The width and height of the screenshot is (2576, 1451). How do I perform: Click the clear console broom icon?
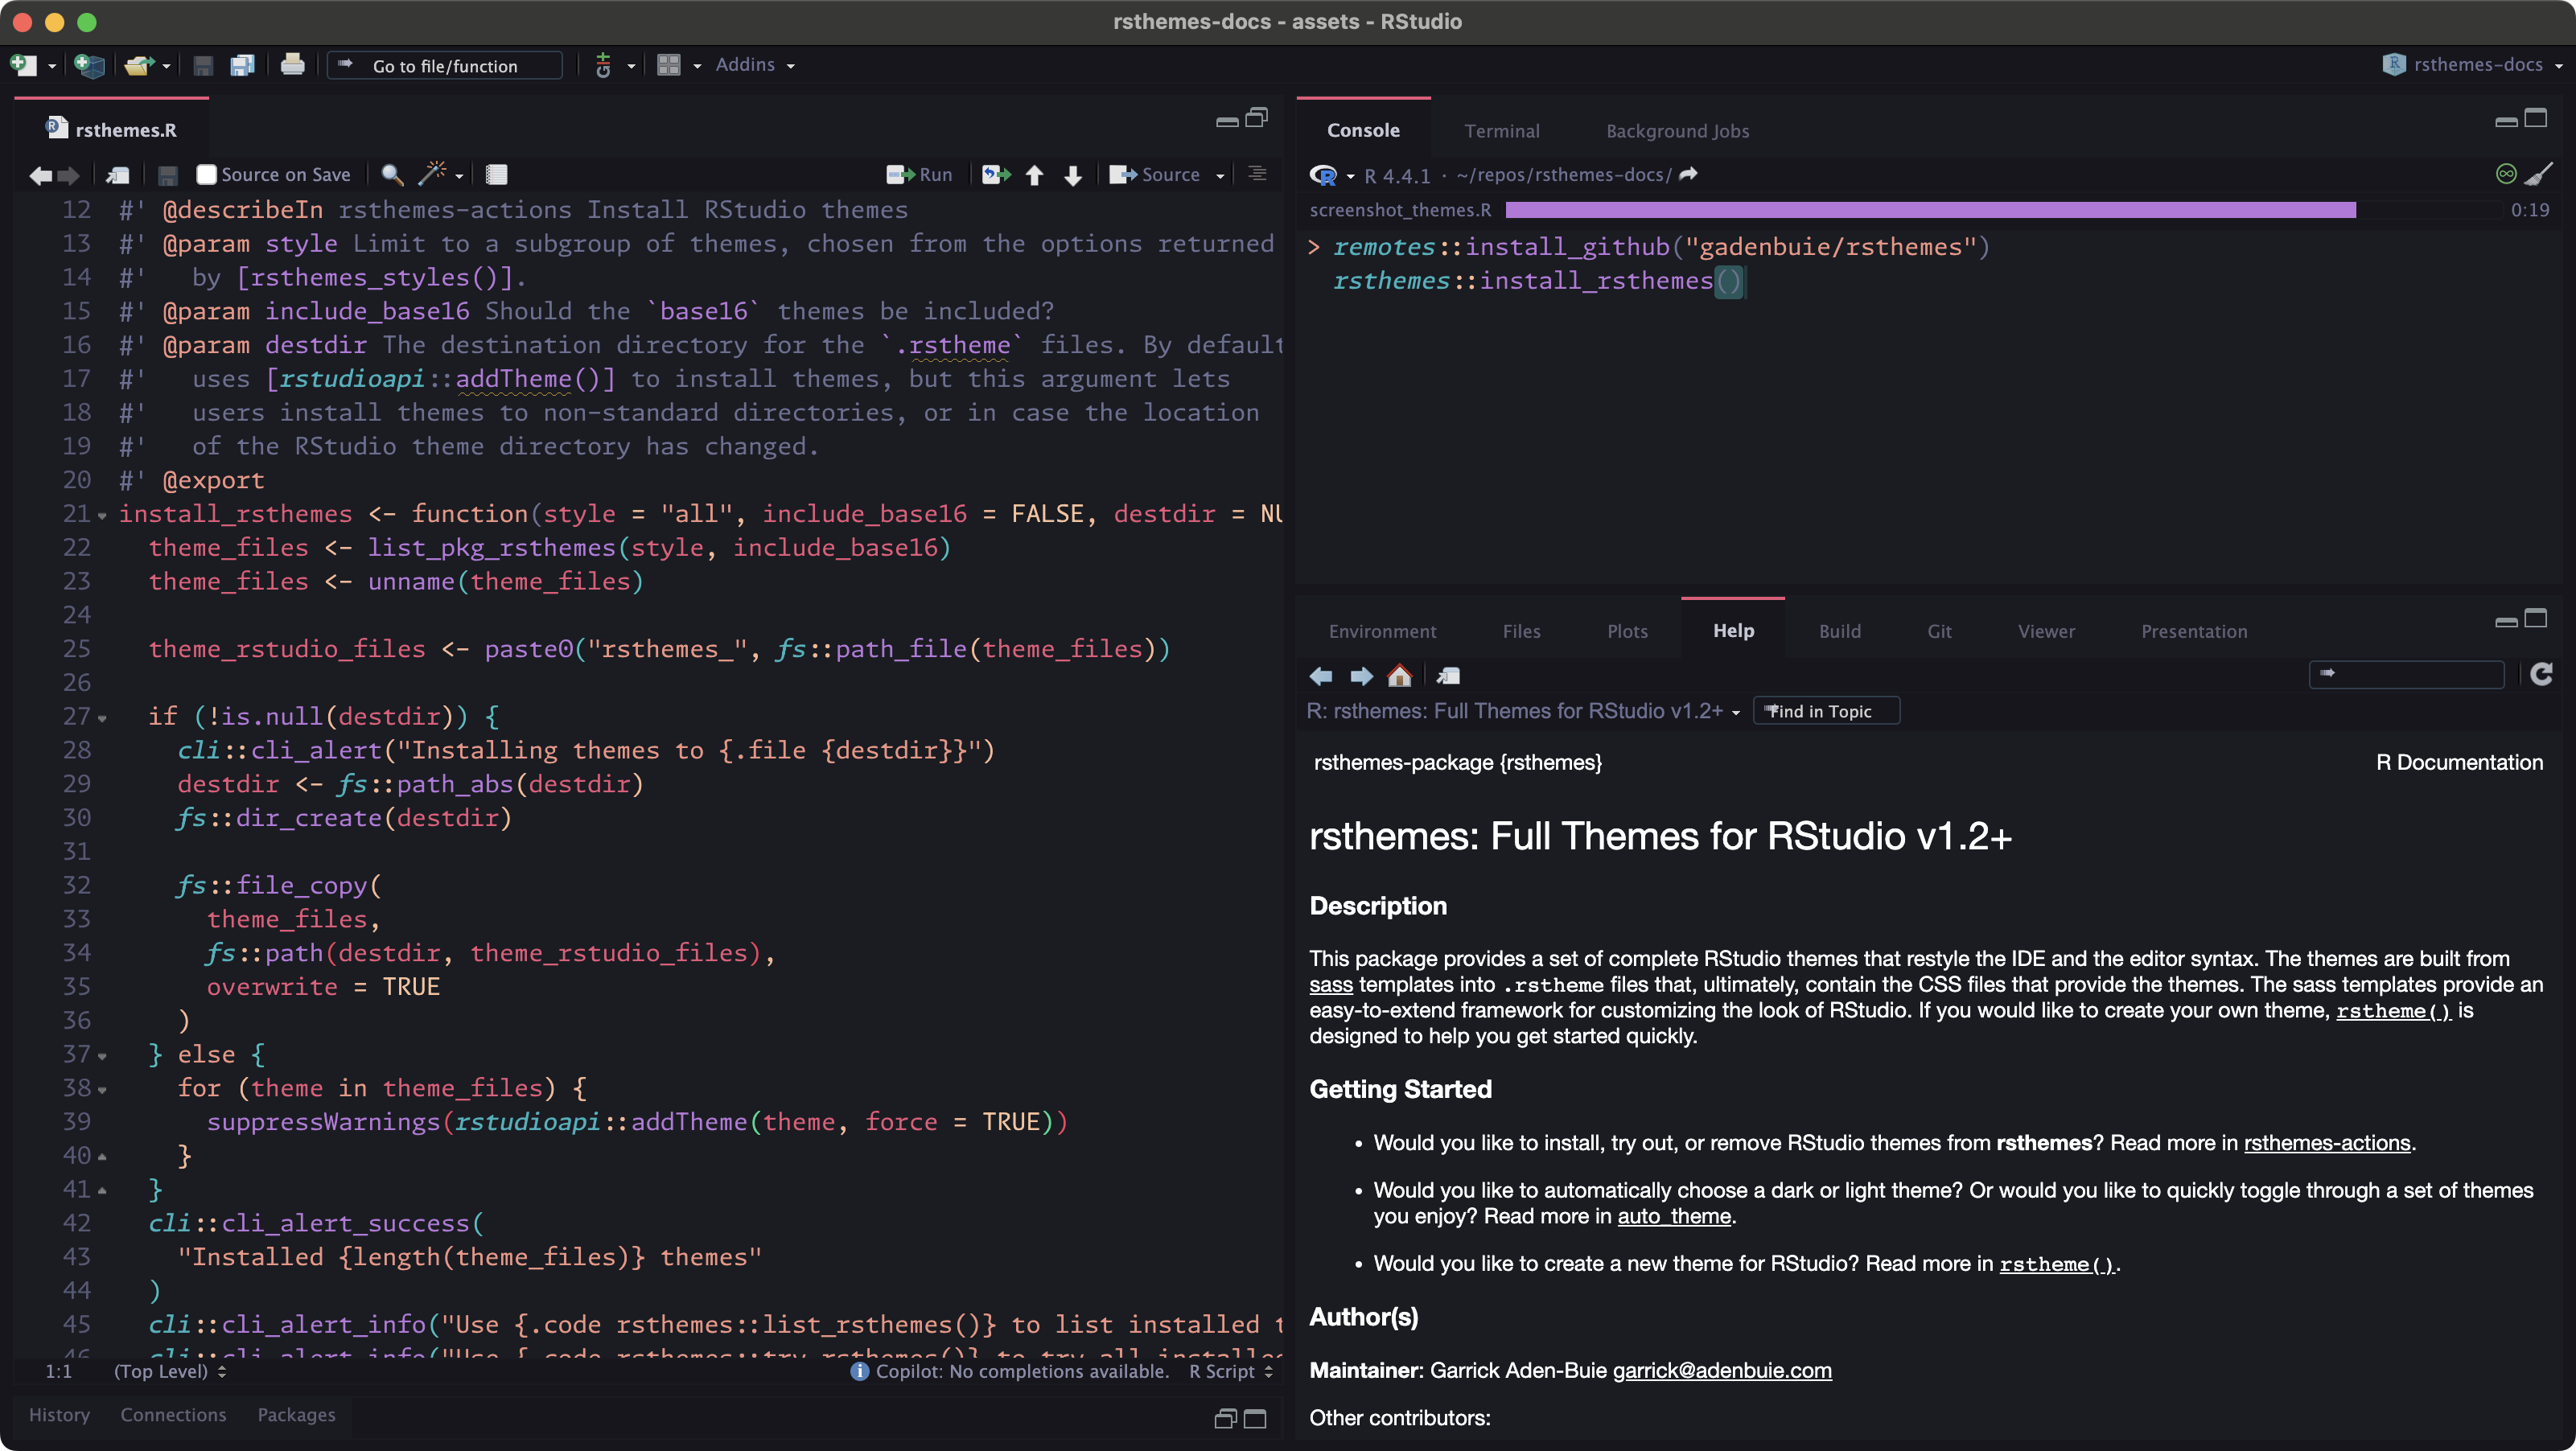pyautogui.click(x=2538, y=174)
